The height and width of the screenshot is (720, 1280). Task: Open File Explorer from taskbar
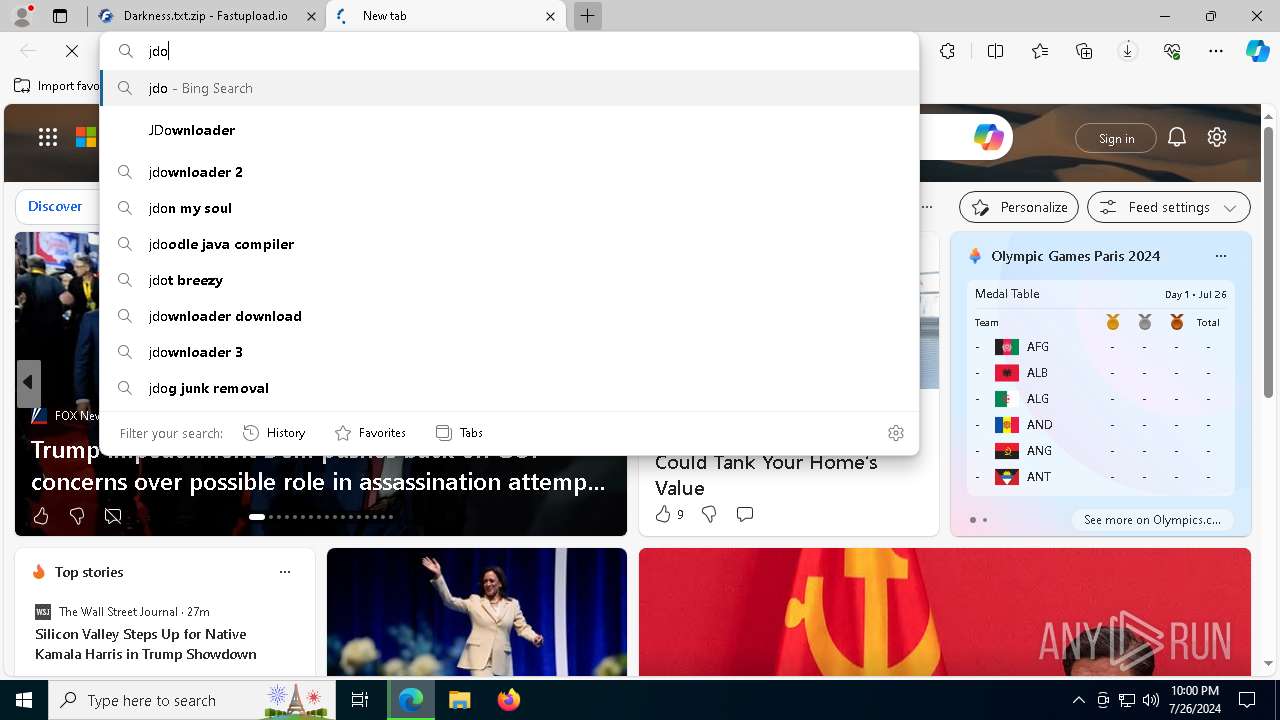pyautogui.click(x=459, y=700)
